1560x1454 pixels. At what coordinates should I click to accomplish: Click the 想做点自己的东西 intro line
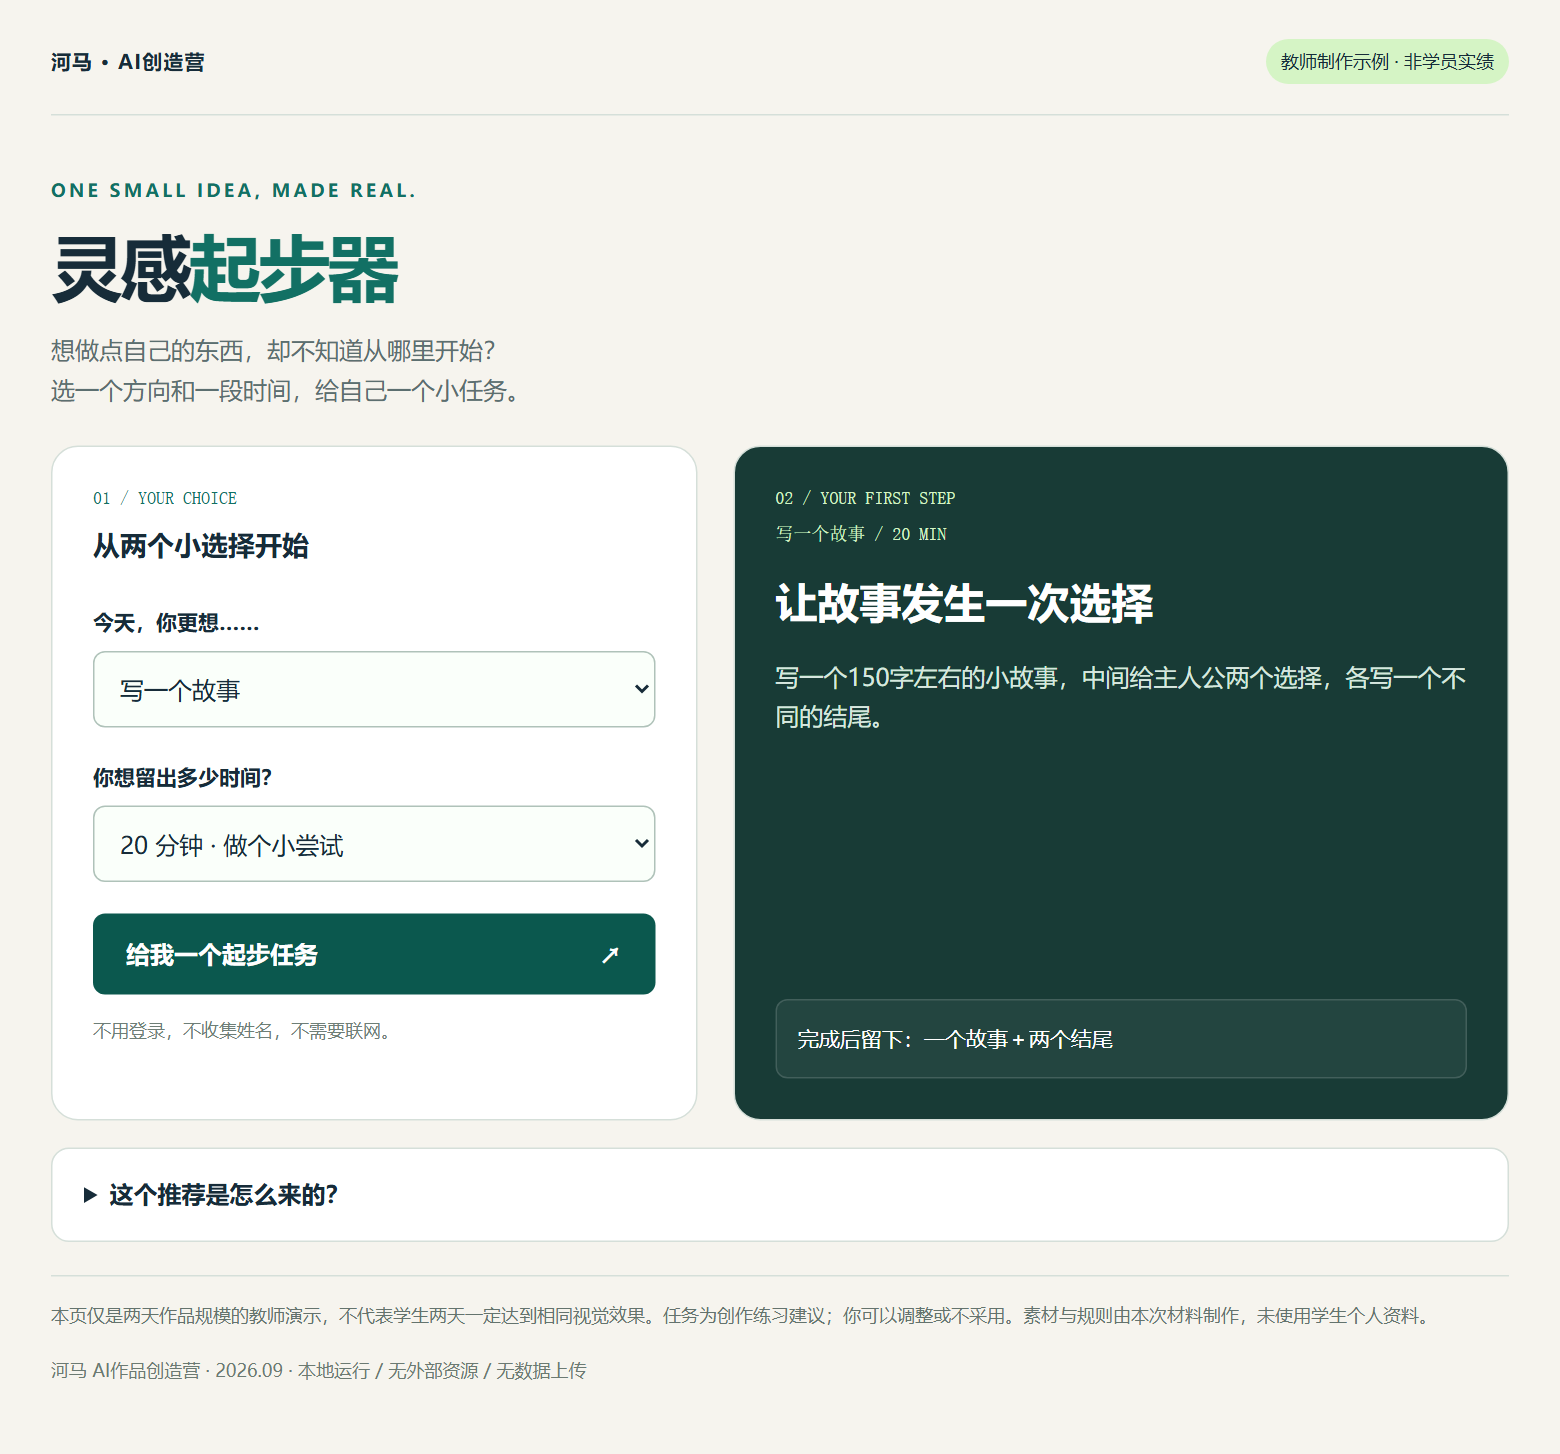273,351
